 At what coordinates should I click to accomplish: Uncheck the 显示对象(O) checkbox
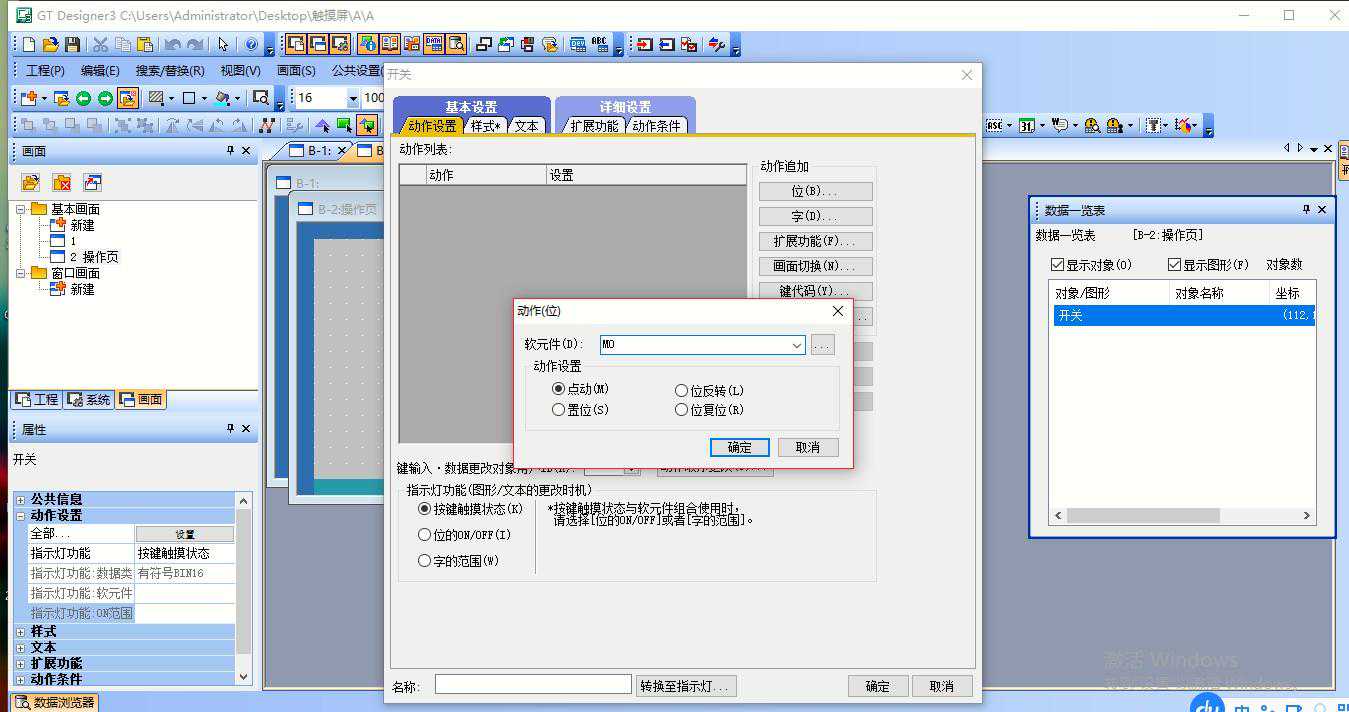[1058, 265]
